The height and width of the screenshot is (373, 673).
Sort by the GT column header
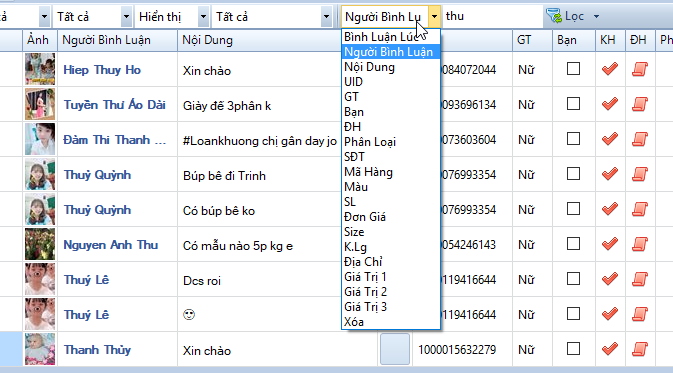coord(532,40)
